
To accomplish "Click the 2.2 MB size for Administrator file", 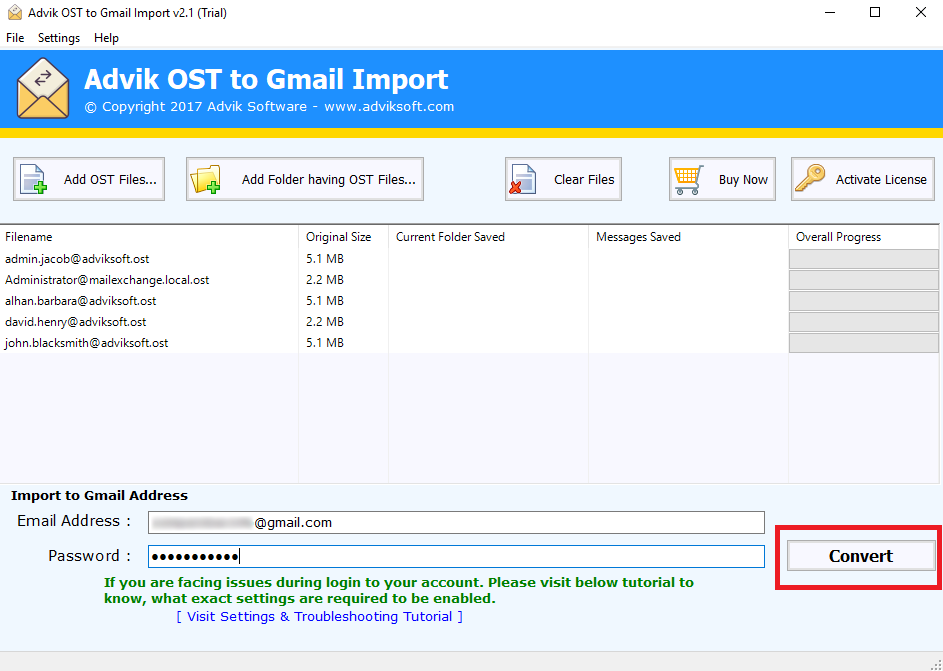I will coord(325,280).
